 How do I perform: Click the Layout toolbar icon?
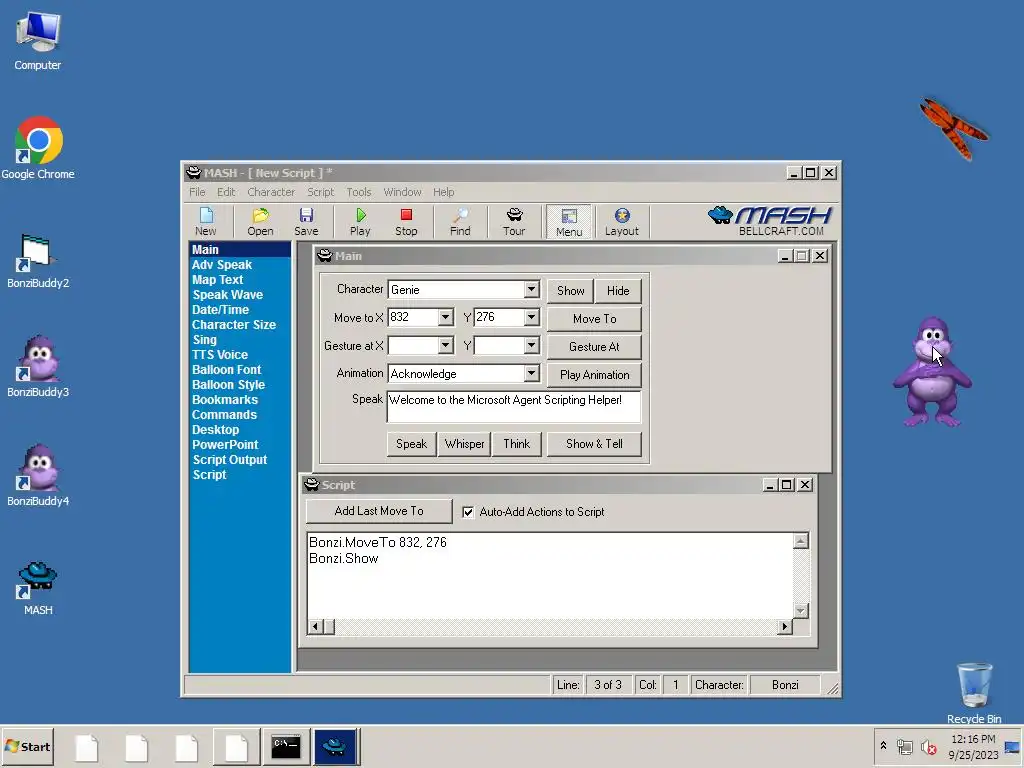pyautogui.click(x=622, y=221)
